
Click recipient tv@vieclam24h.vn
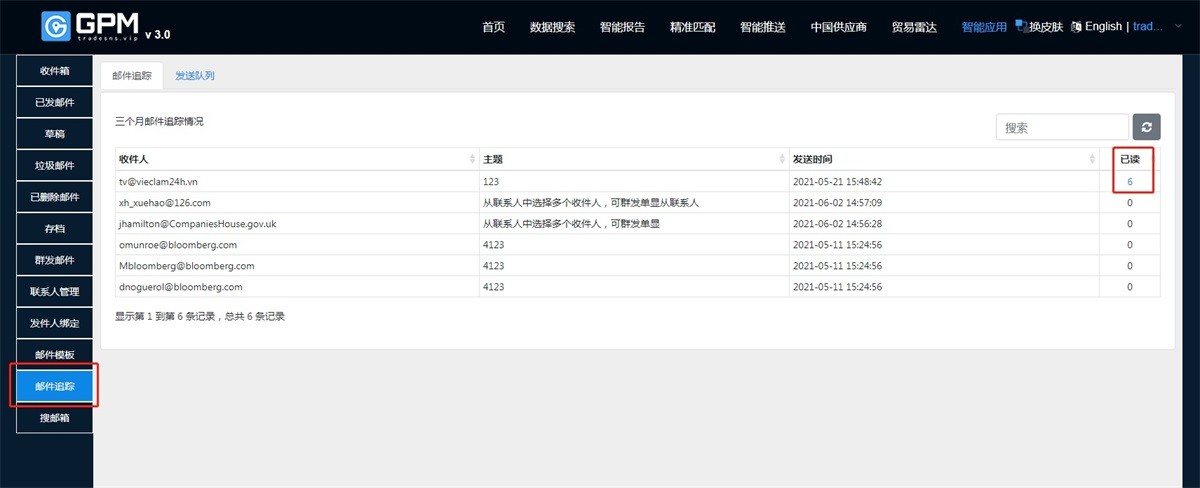pos(158,181)
